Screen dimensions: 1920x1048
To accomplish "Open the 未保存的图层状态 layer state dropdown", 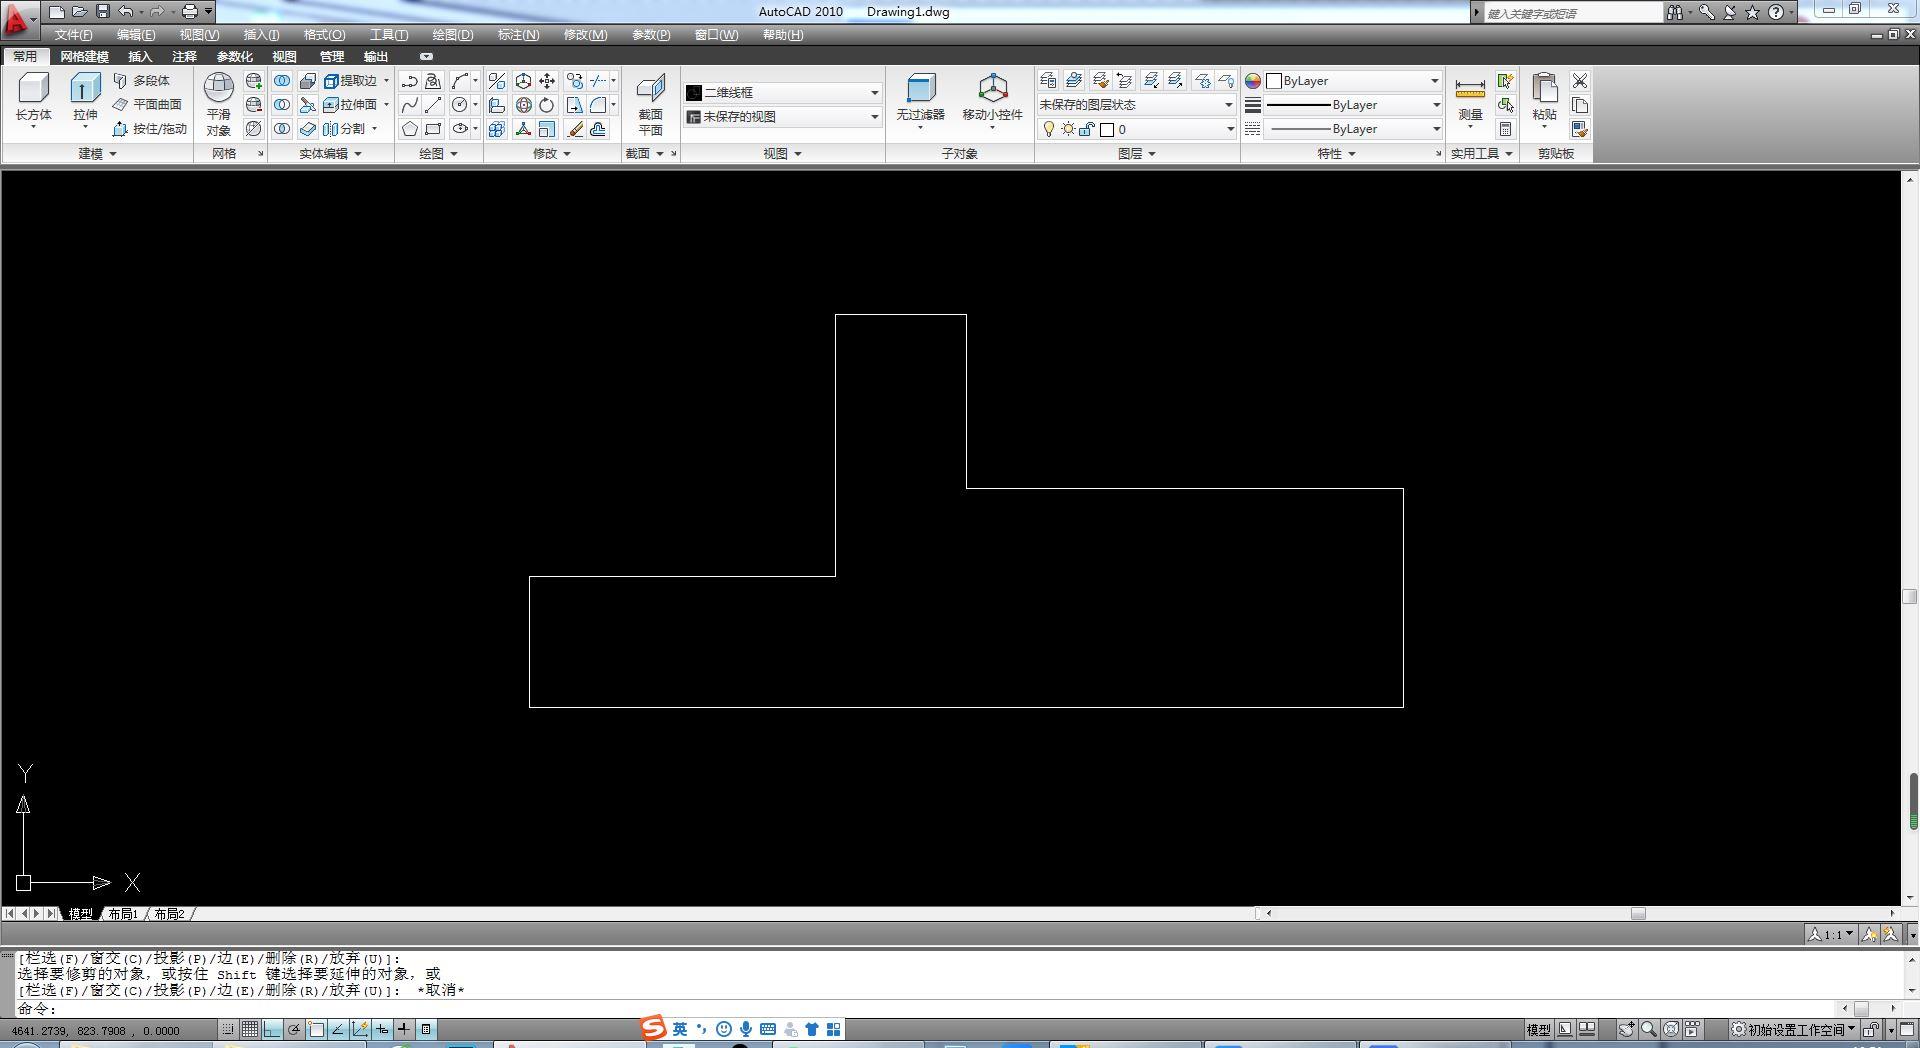I will pos(1136,104).
